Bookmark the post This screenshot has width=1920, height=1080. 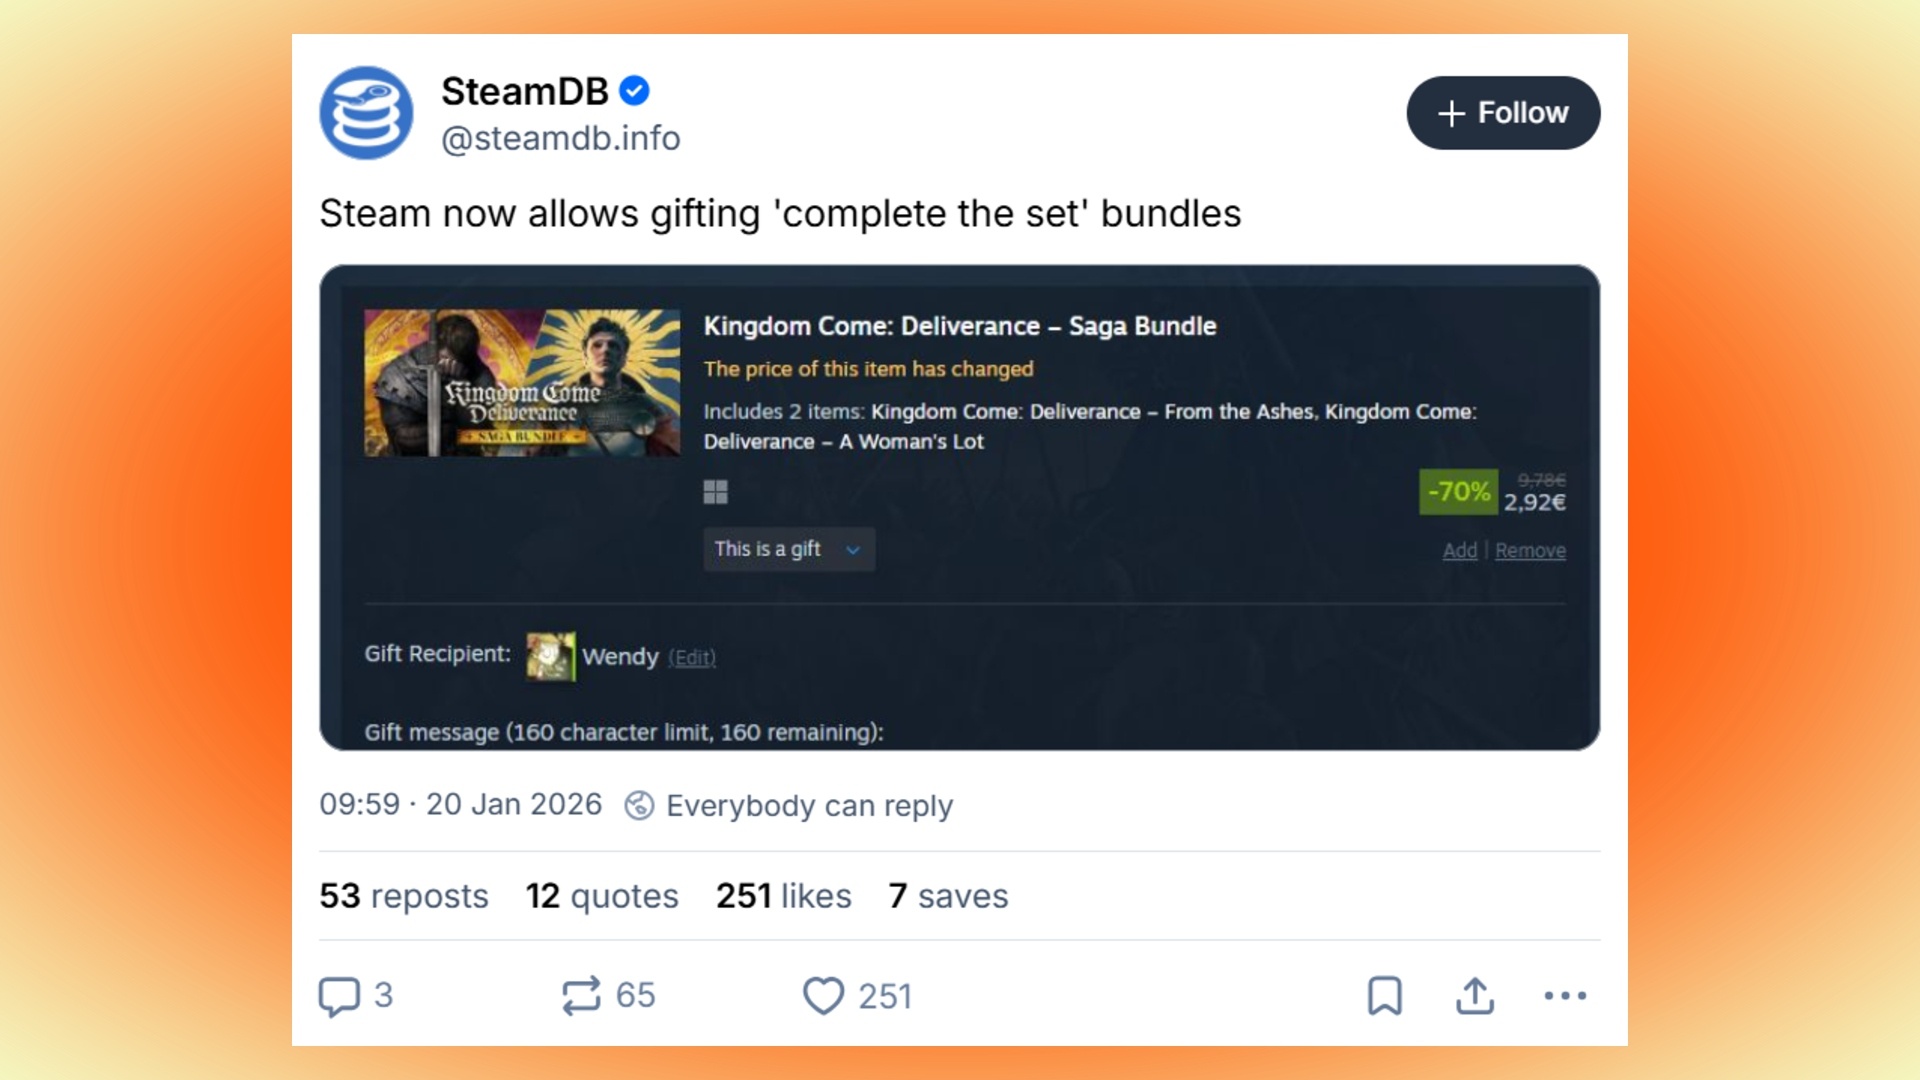pyautogui.click(x=1385, y=996)
